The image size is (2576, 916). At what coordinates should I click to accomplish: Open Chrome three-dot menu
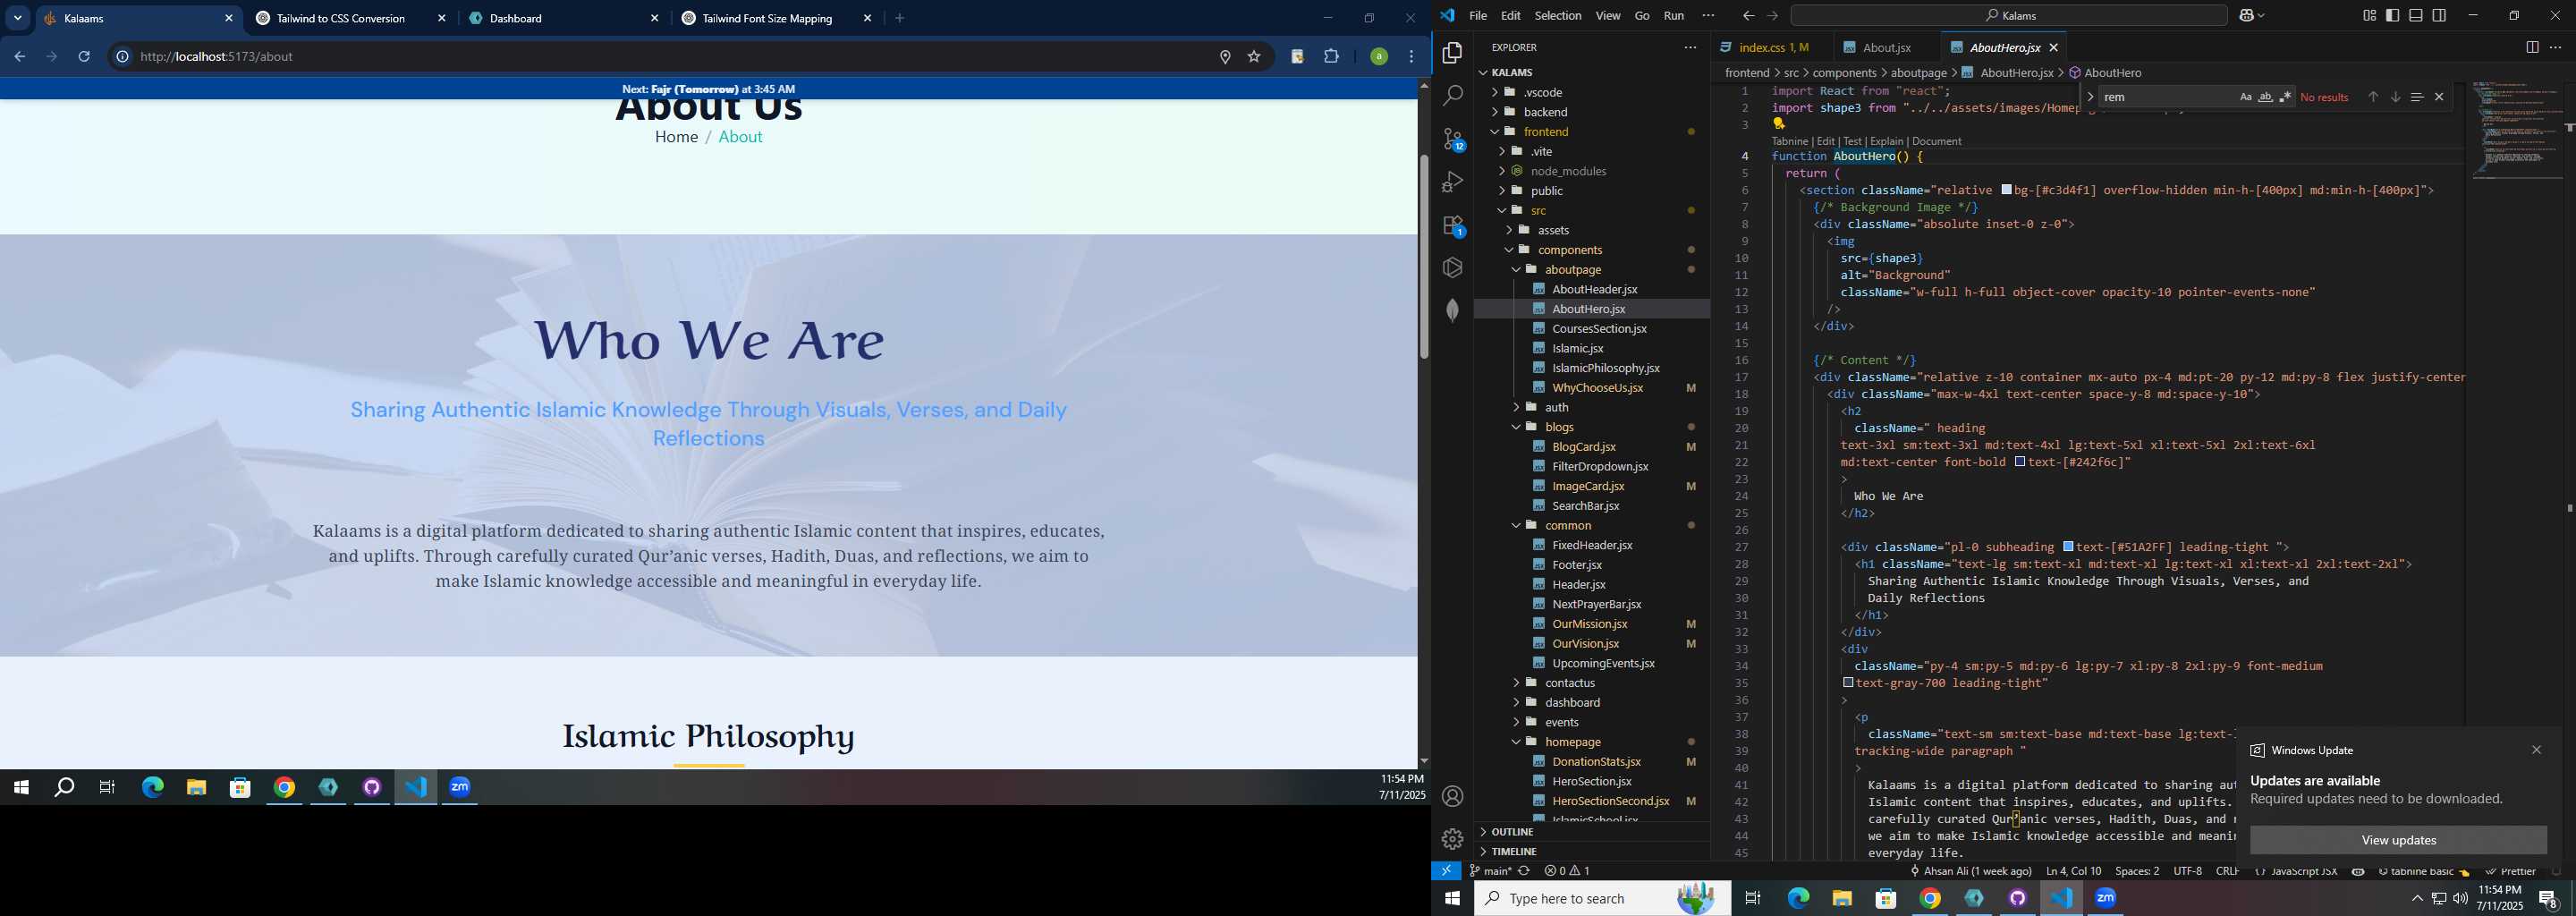pyautogui.click(x=1412, y=57)
